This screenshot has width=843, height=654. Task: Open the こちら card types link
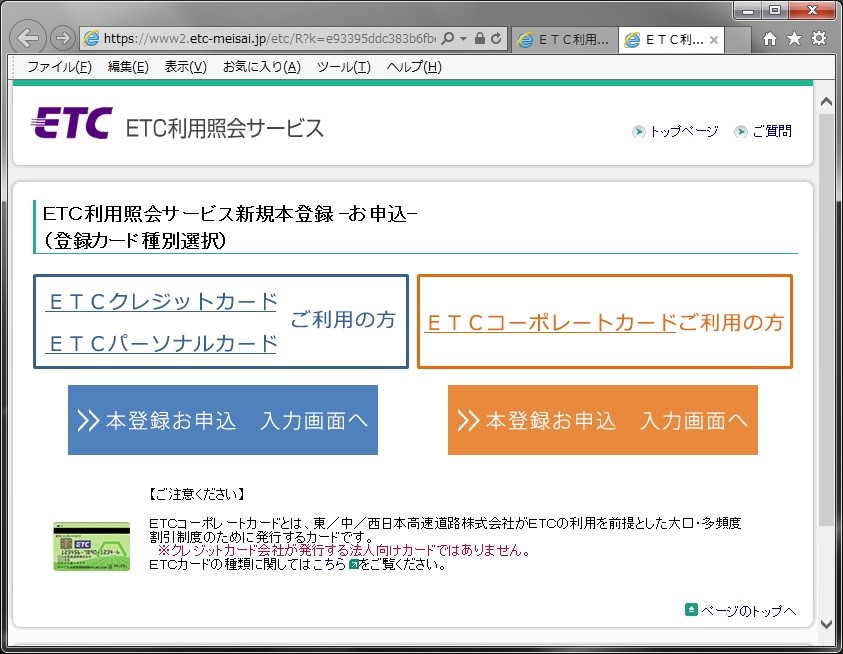[x=329, y=565]
